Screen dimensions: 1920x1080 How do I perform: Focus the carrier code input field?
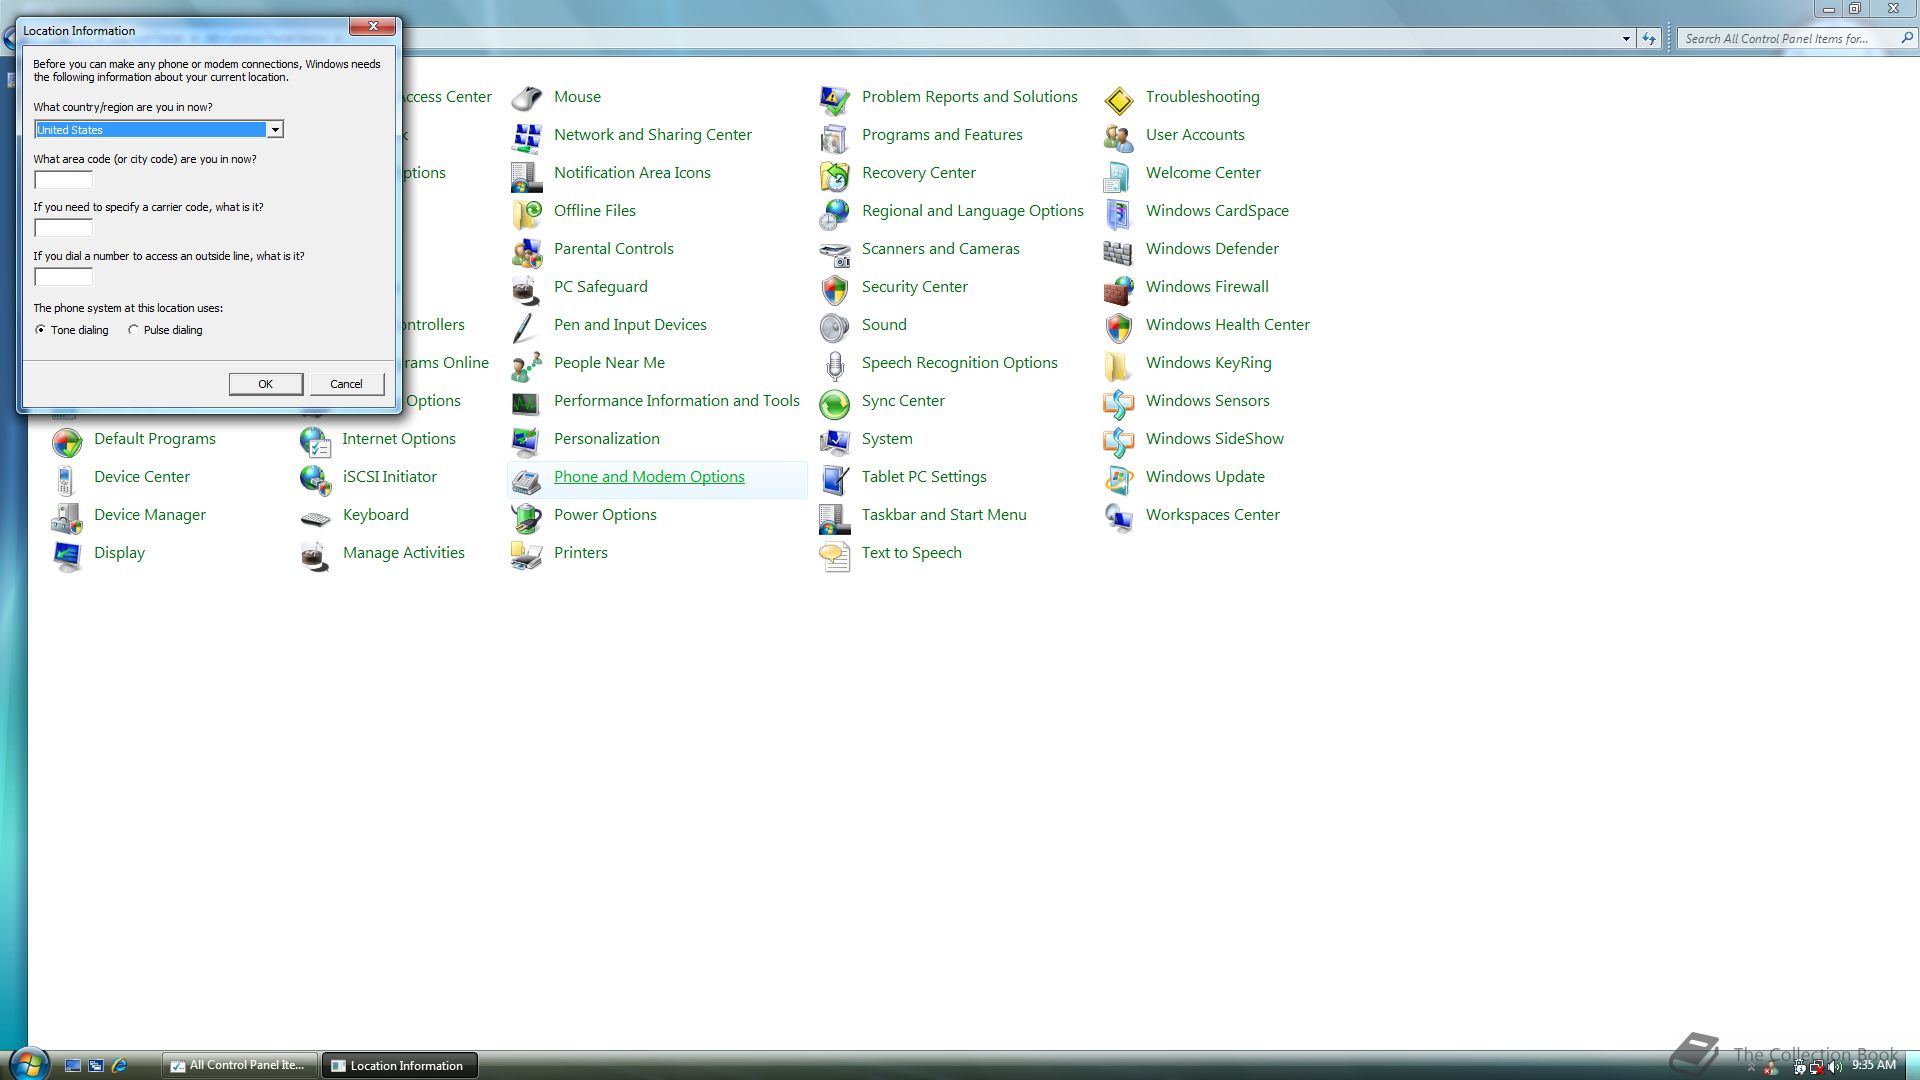[x=63, y=228]
